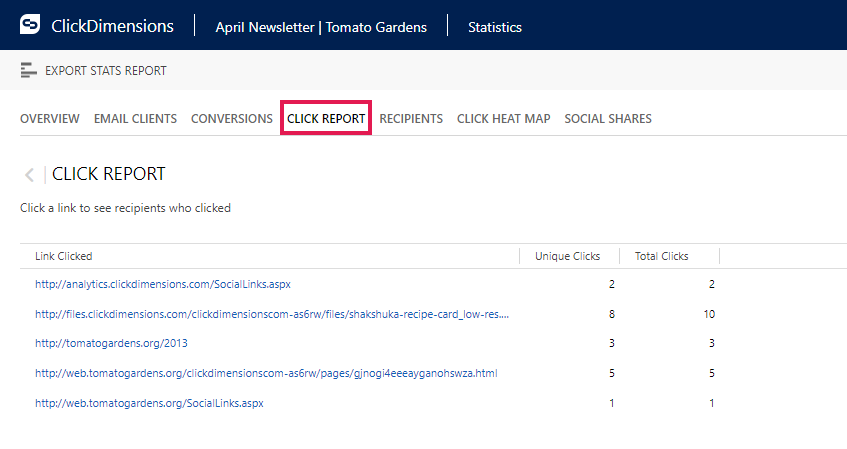The height and width of the screenshot is (449, 847).
Task: Open the analytics.clickdimensions.com SocialLinks link
Action: tap(163, 284)
